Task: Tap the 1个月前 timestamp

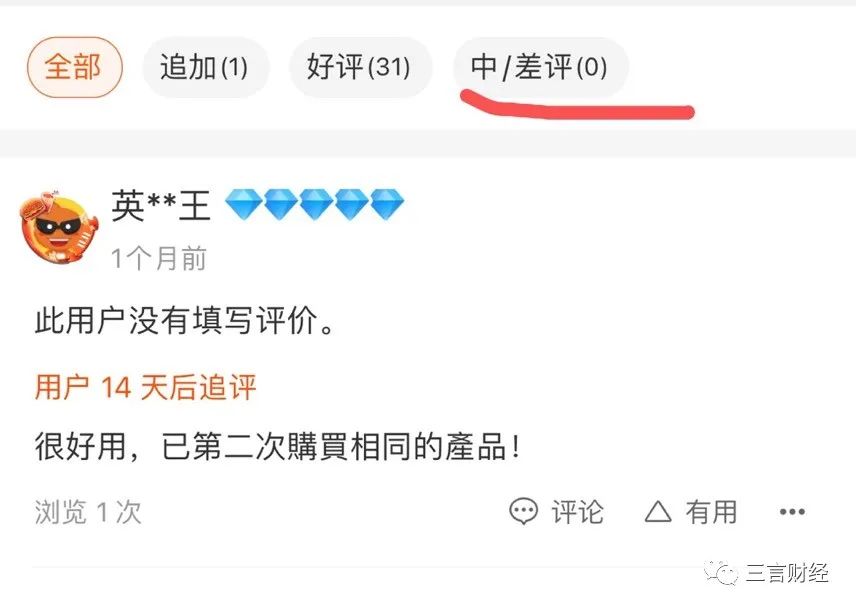Action: click(159, 258)
